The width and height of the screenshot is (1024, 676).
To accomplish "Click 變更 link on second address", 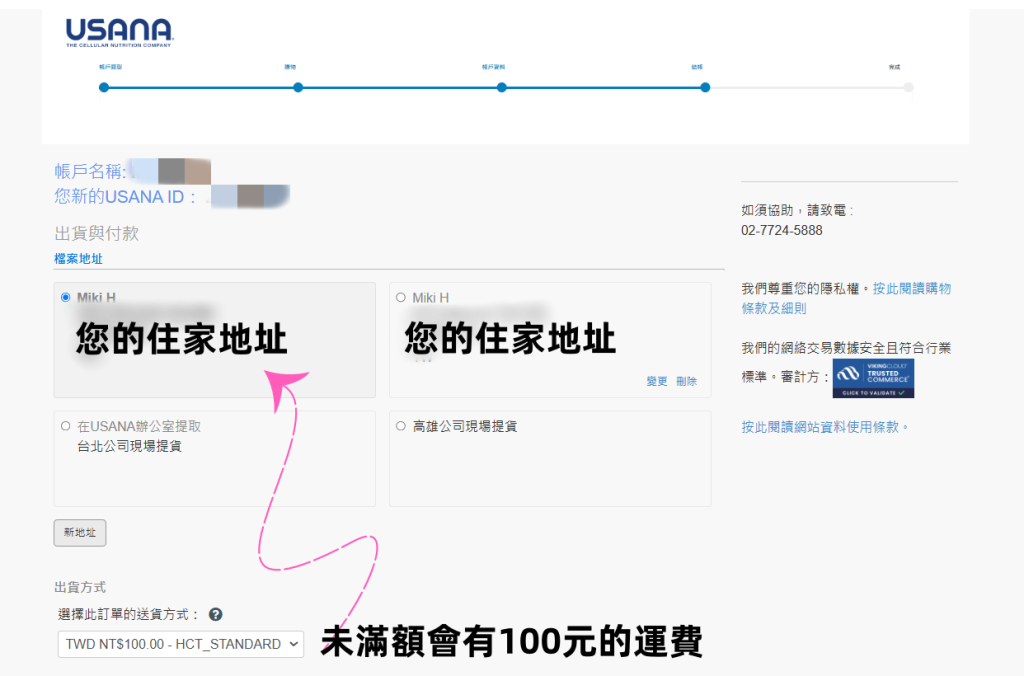I will pyautogui.click(x=656, y=381).
